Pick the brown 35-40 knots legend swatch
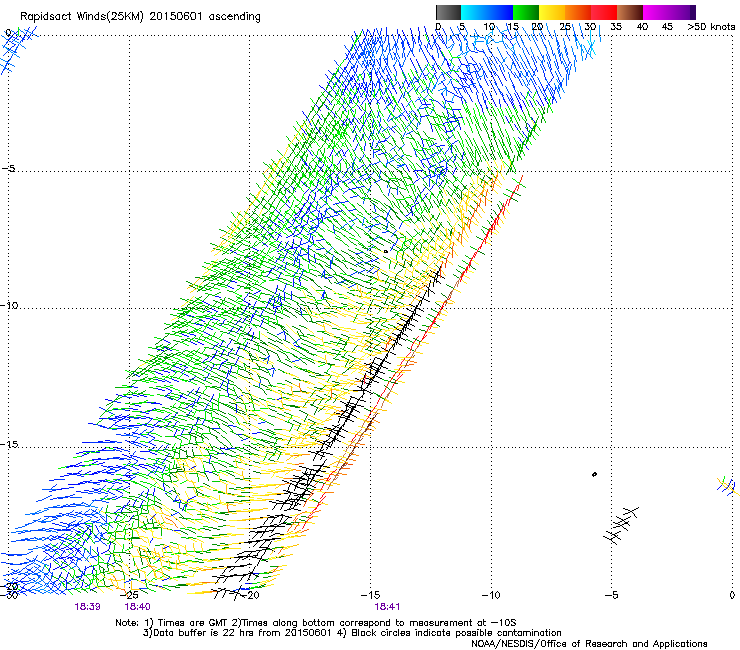The height and width of the screenshot is (650, 740). click(x=630, y=12)
